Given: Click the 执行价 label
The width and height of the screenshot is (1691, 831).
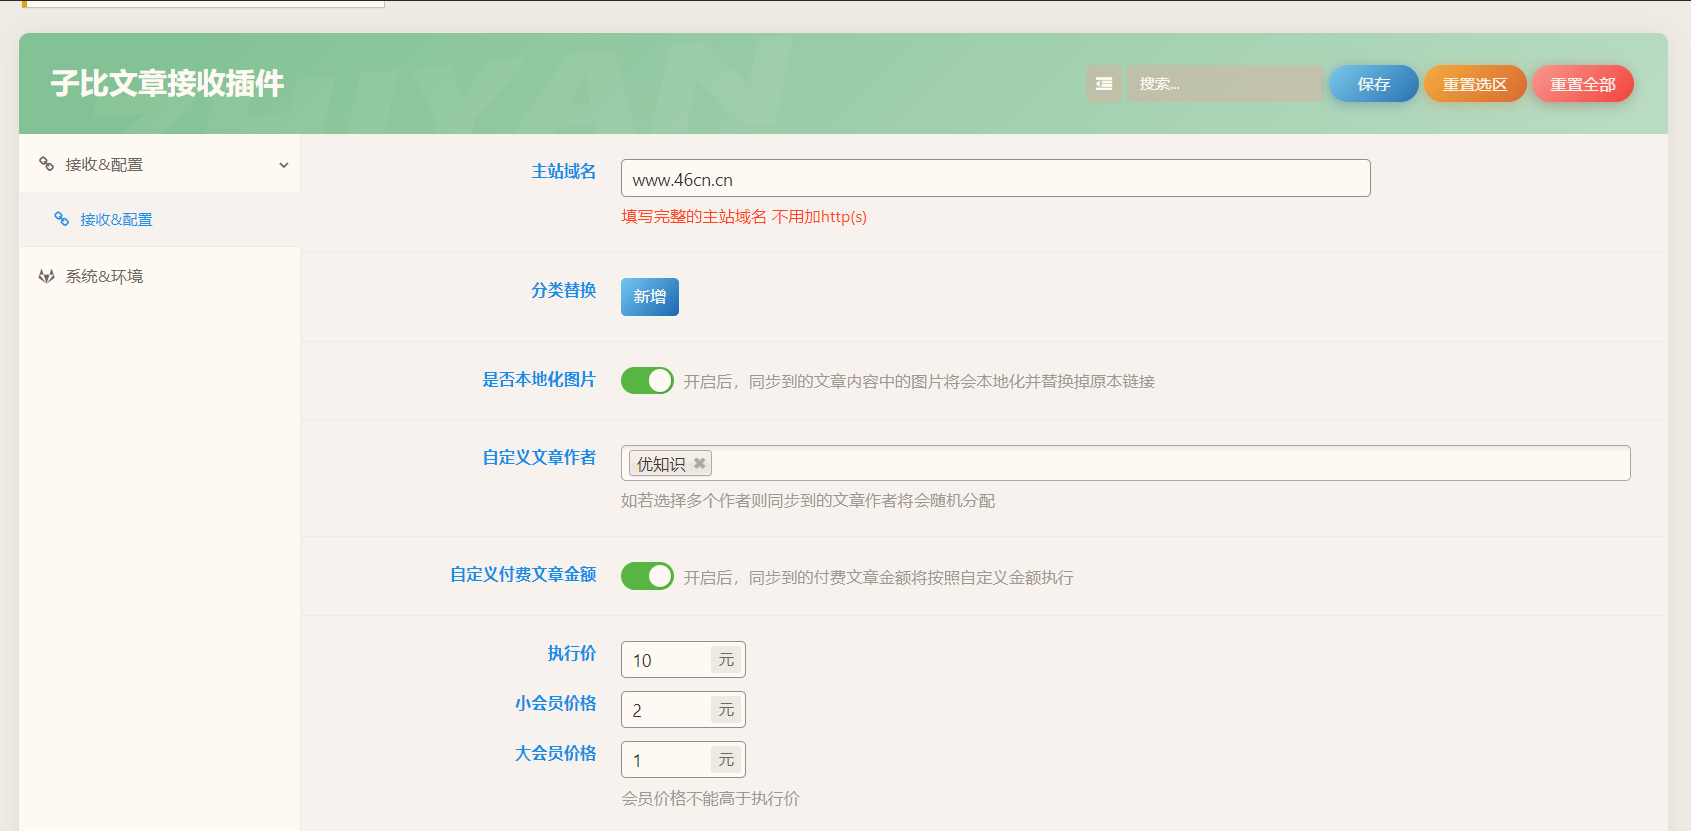Looking at the screenshot, I should [x=572, y=653].
